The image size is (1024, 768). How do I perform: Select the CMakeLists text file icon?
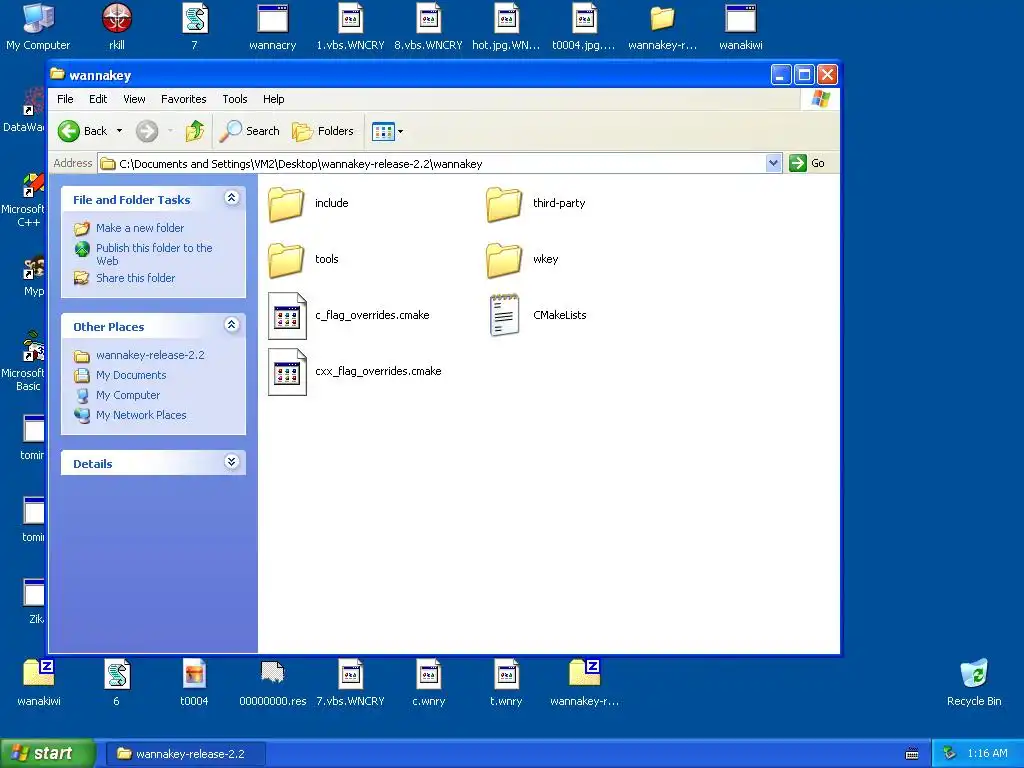pyautogui.click(x=504, y=315)
